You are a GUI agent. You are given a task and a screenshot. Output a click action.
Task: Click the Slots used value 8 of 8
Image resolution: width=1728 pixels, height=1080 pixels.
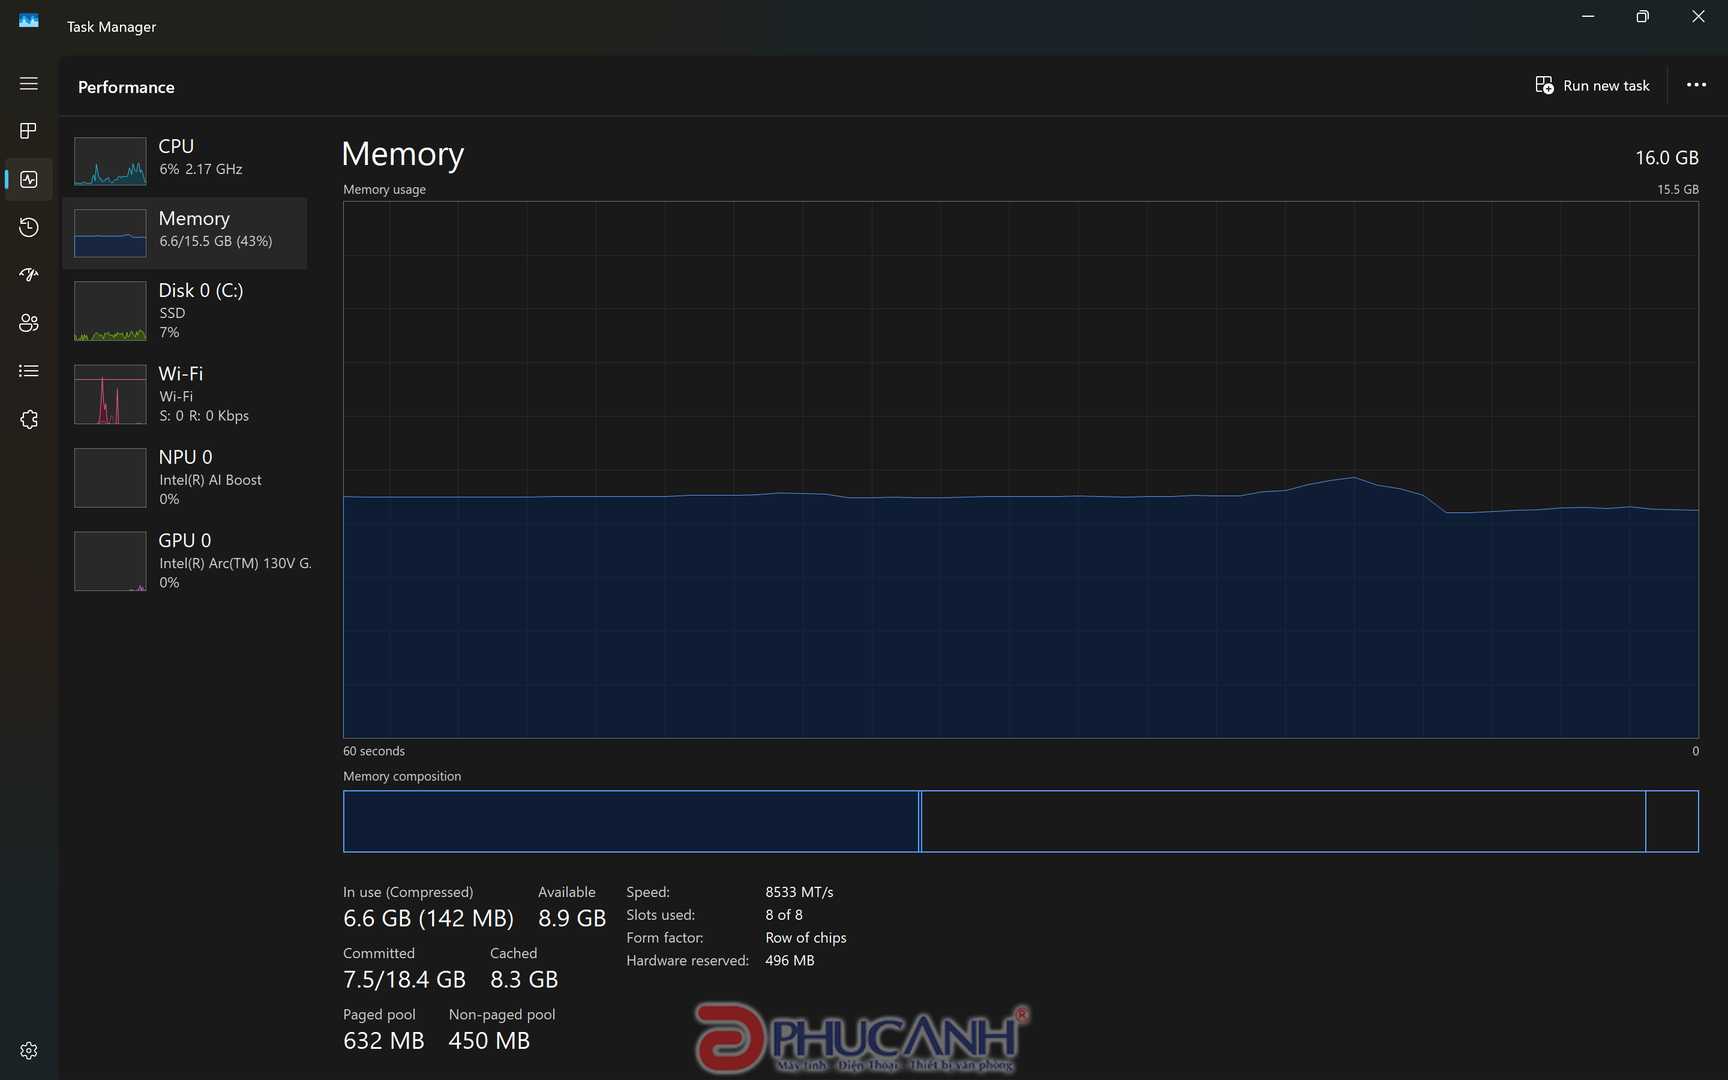click(x=784, y=915)
